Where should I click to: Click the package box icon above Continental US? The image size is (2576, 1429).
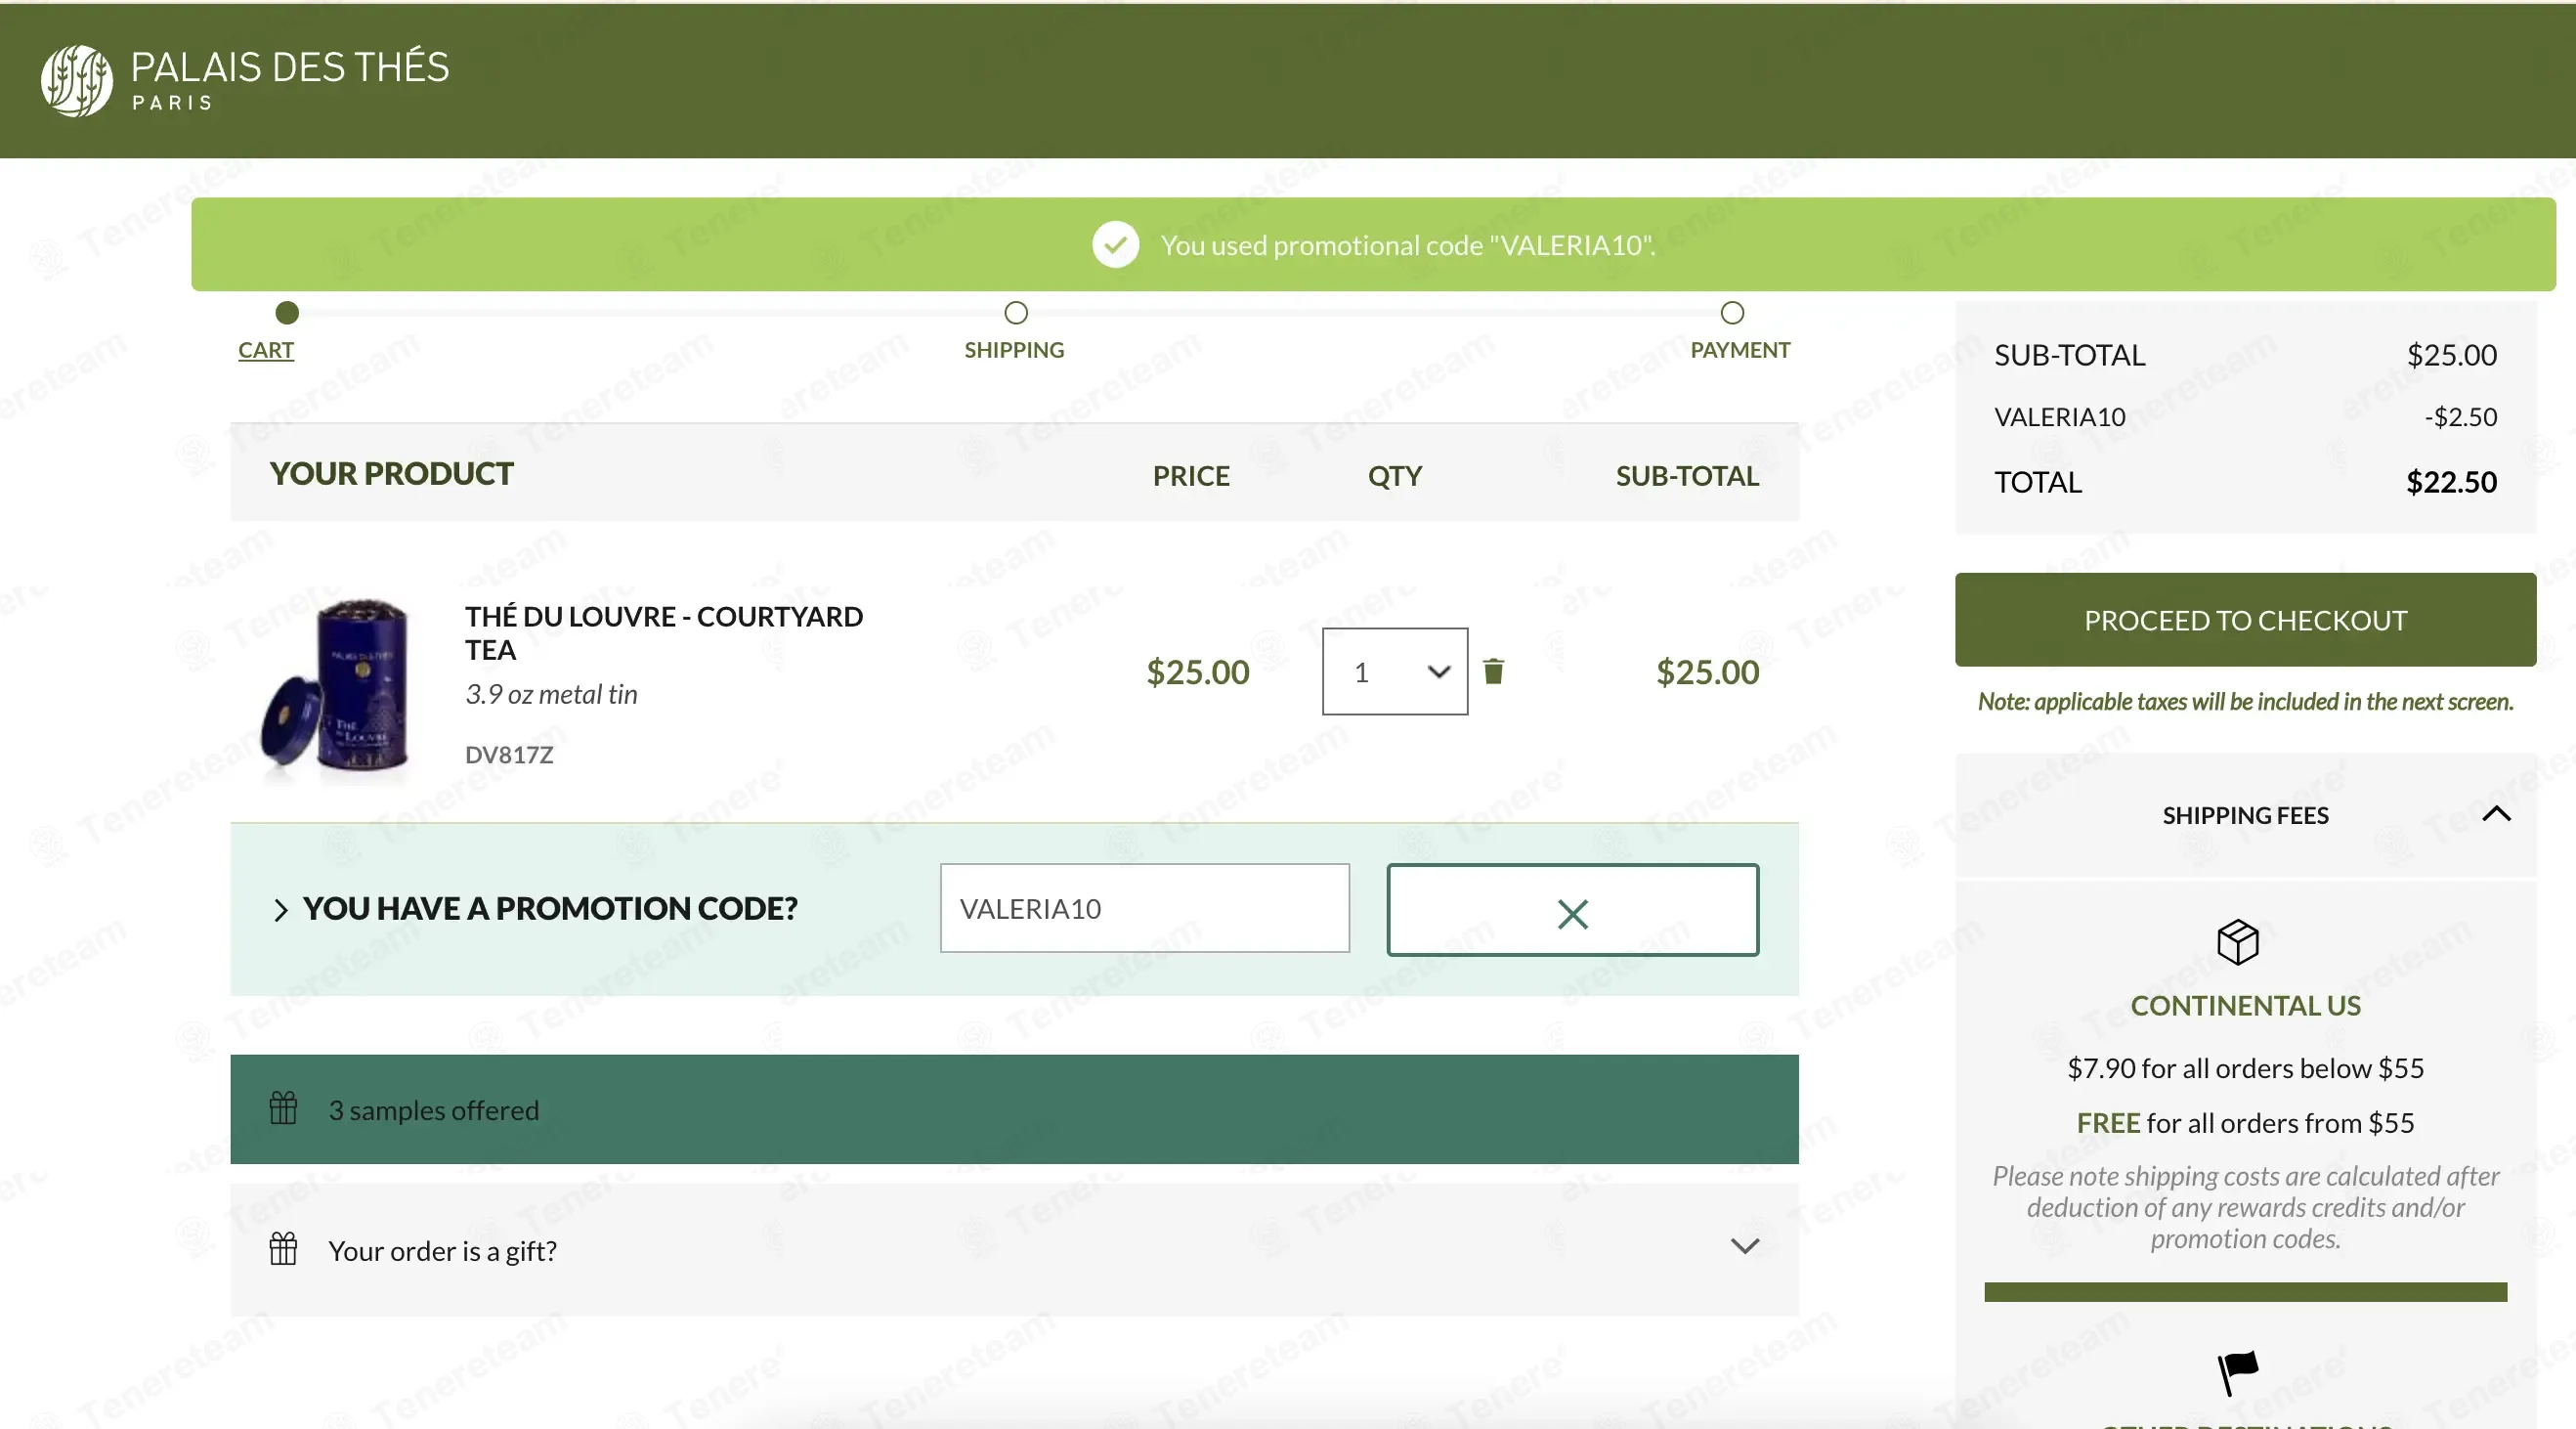tap(2237, 942)
